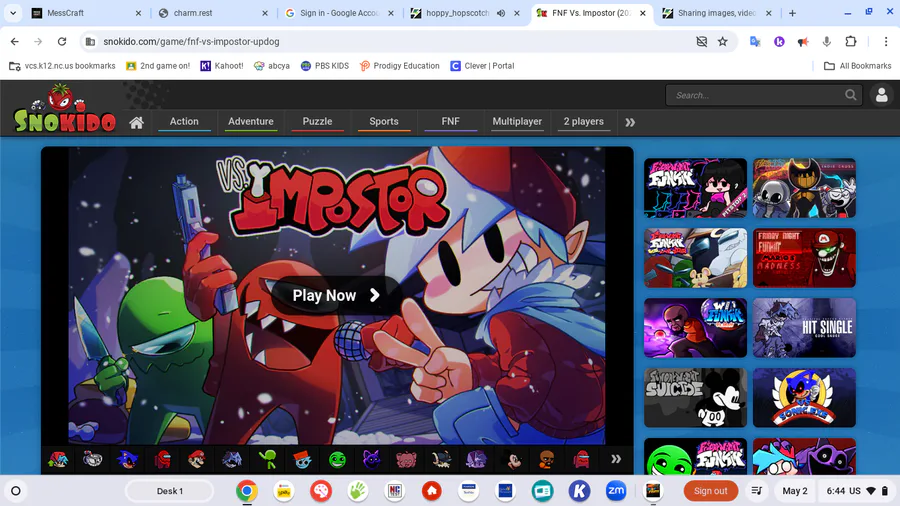This screenshot has height=506, width=900.
Task: Go back to previous page
Action: [x=14, y=41]
